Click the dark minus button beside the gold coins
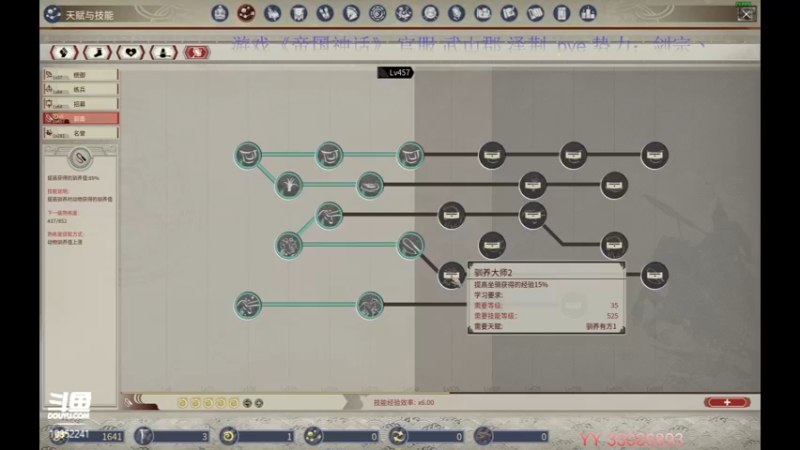The height and width of the screenshot is (450, 800). 247,403
